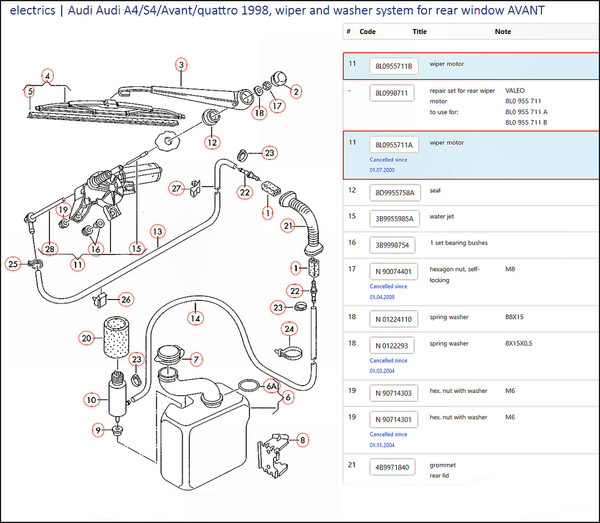
Task: Click callout 7 for the tank cap
Action: (196, 359)
